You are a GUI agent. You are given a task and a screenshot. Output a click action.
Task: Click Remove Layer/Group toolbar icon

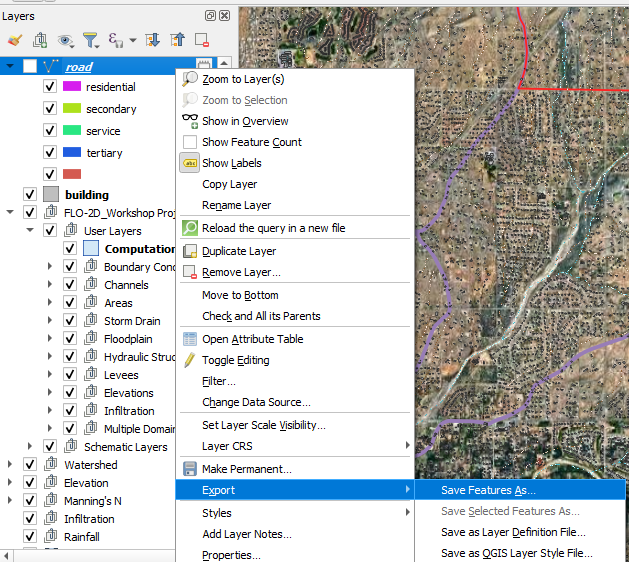201,41
